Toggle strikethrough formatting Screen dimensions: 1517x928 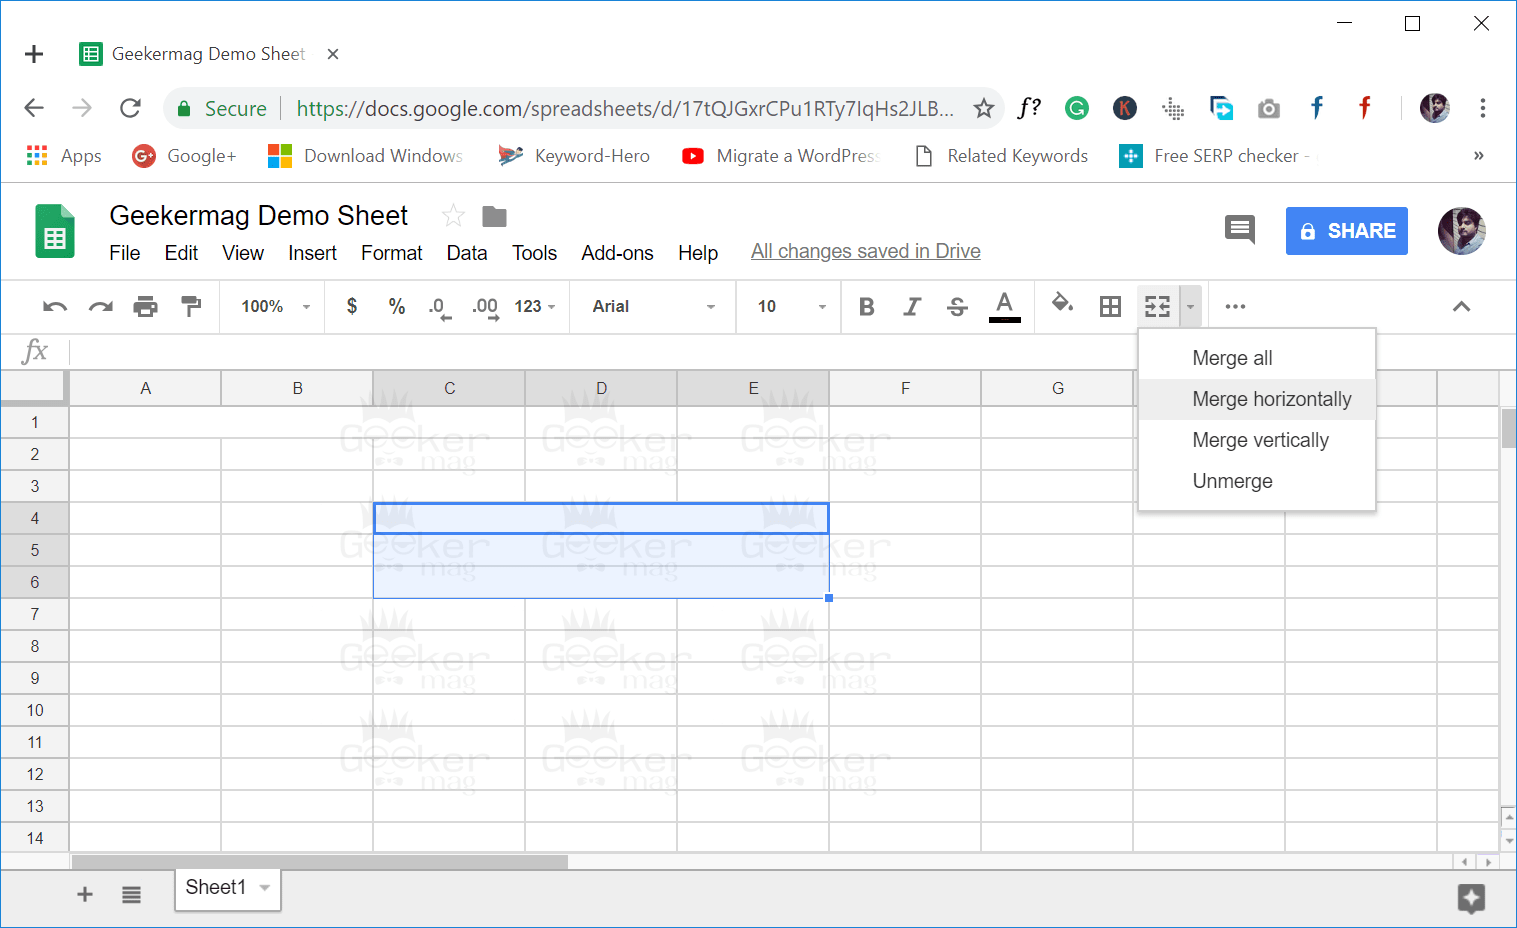coord(957,307)
